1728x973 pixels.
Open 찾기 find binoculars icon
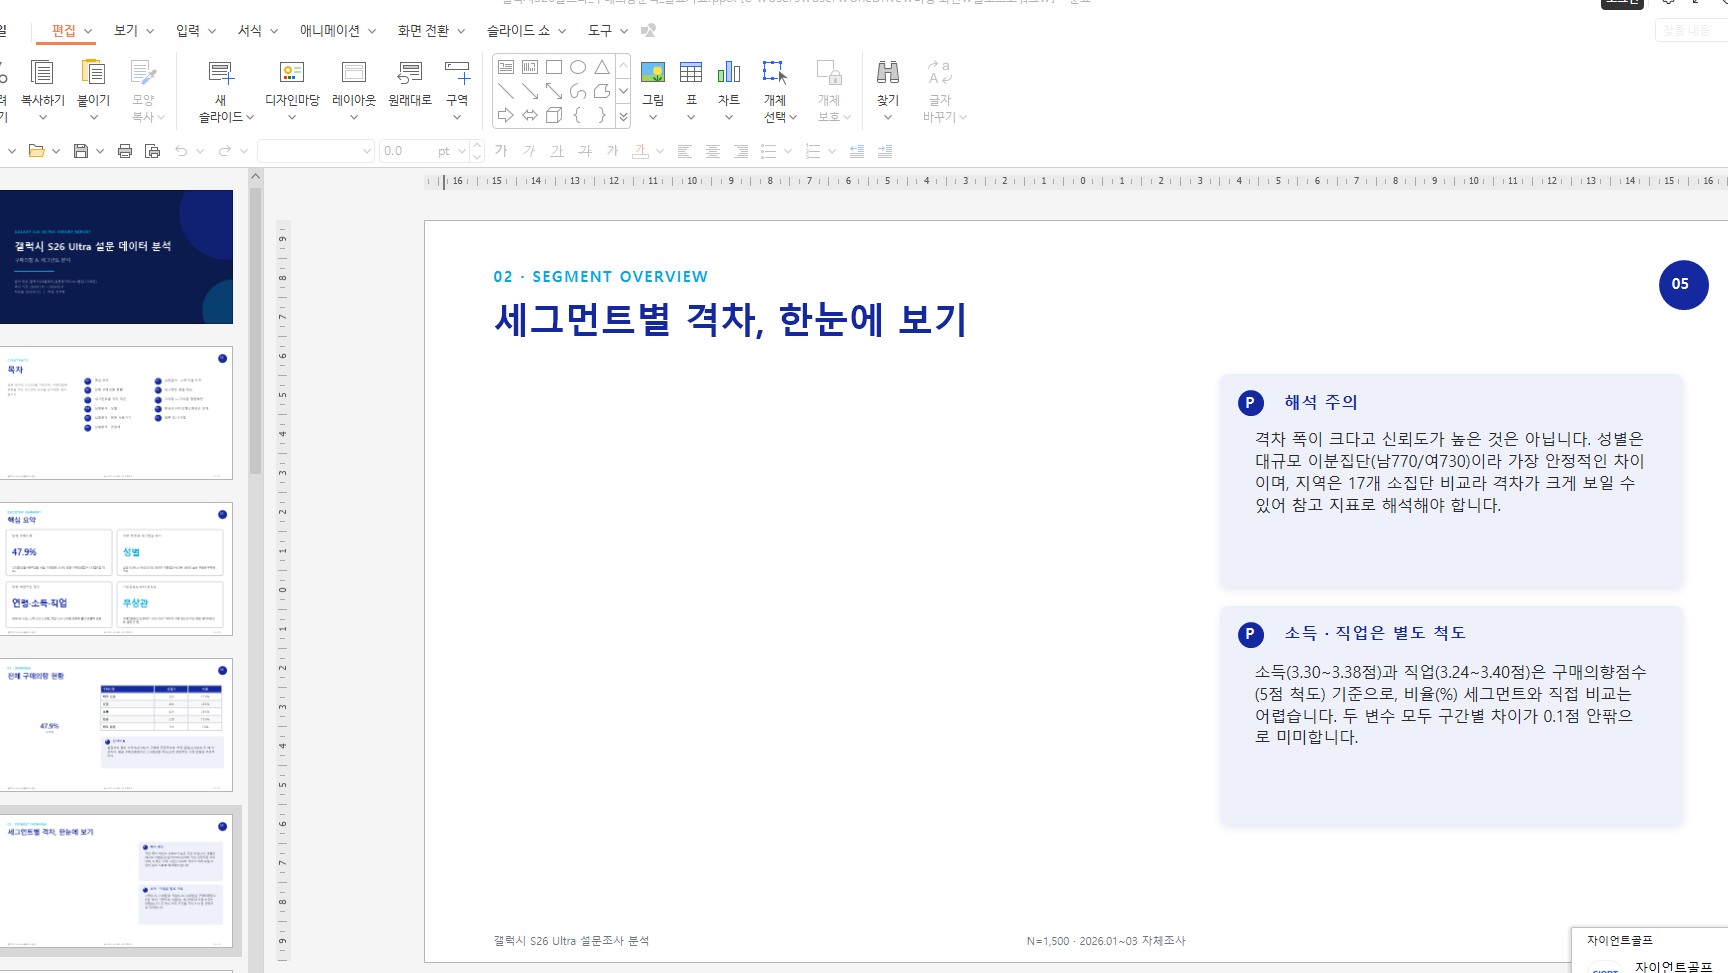[x=888, y=73]
